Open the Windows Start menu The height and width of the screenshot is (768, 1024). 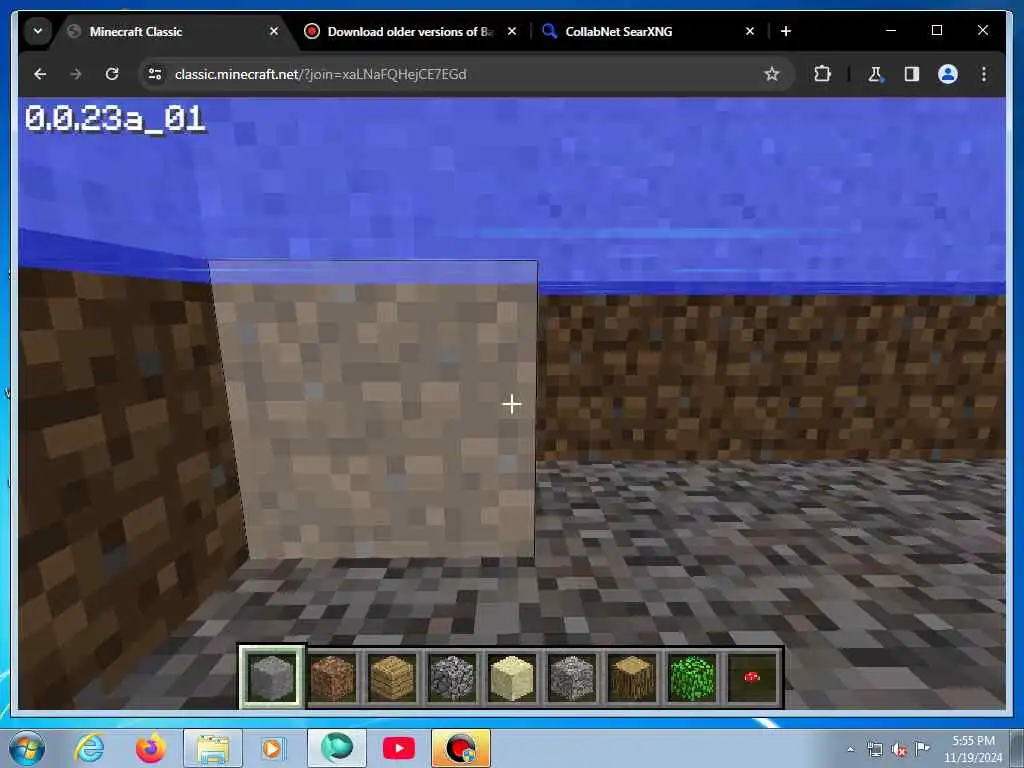(27, 748)
